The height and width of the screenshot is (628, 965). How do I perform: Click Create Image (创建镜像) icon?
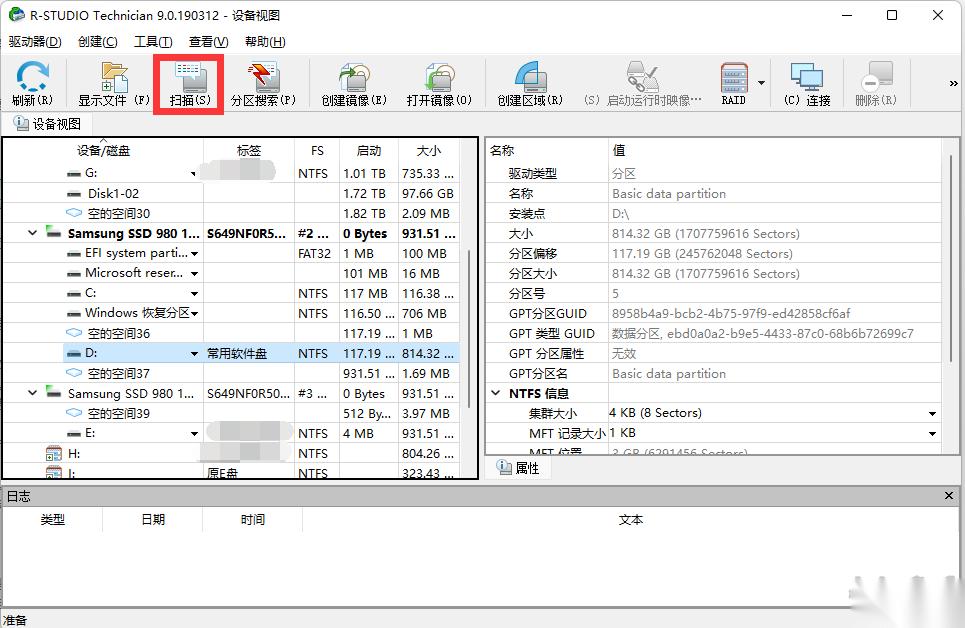354,84
